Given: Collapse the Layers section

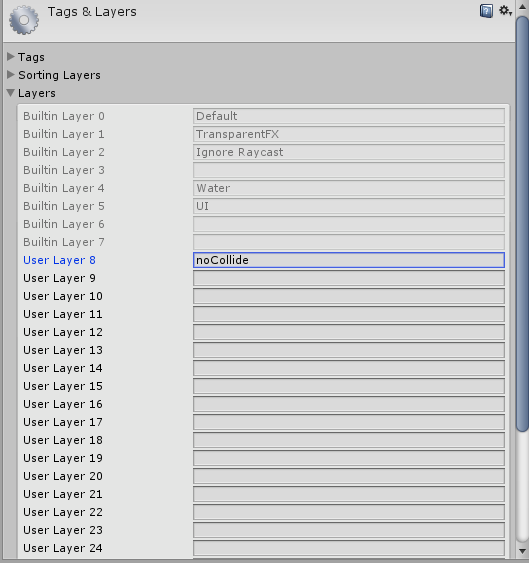Looking at the screenshot, I should (x=11, y=93).
